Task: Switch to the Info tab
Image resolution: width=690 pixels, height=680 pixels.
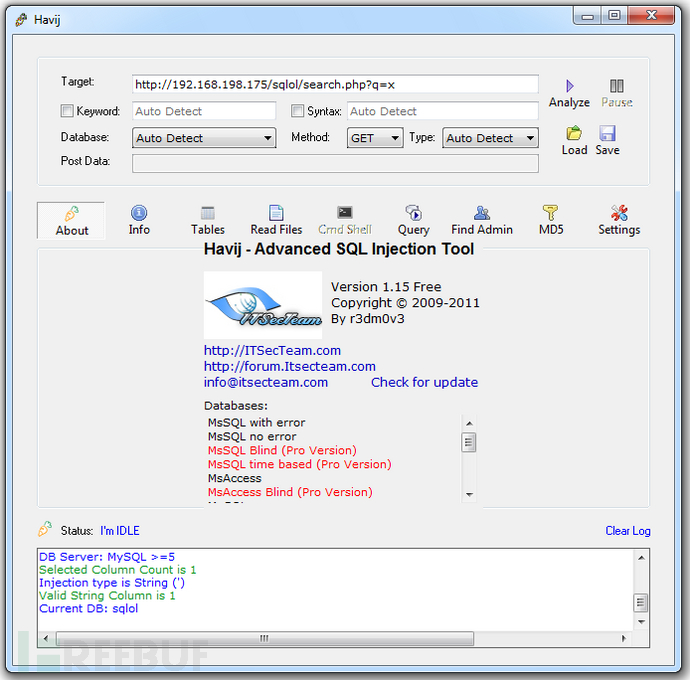Action: [139, 221]
